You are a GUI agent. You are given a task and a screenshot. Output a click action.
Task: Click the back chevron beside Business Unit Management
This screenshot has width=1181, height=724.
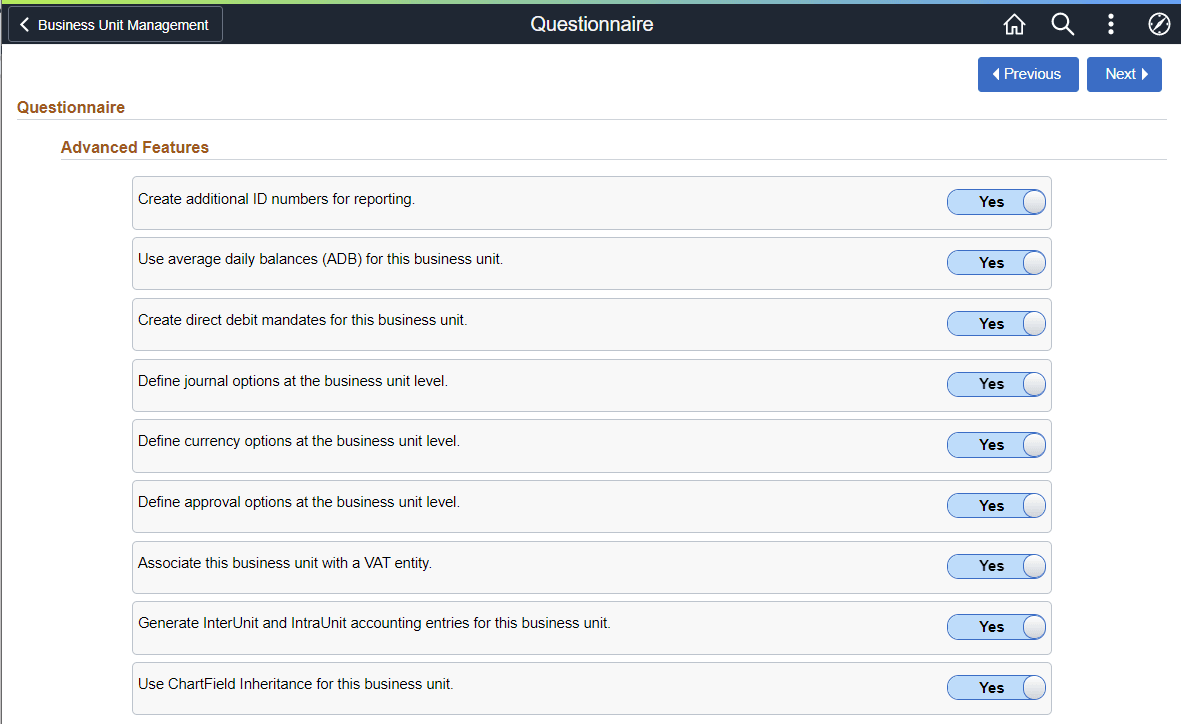click(24, 24)
